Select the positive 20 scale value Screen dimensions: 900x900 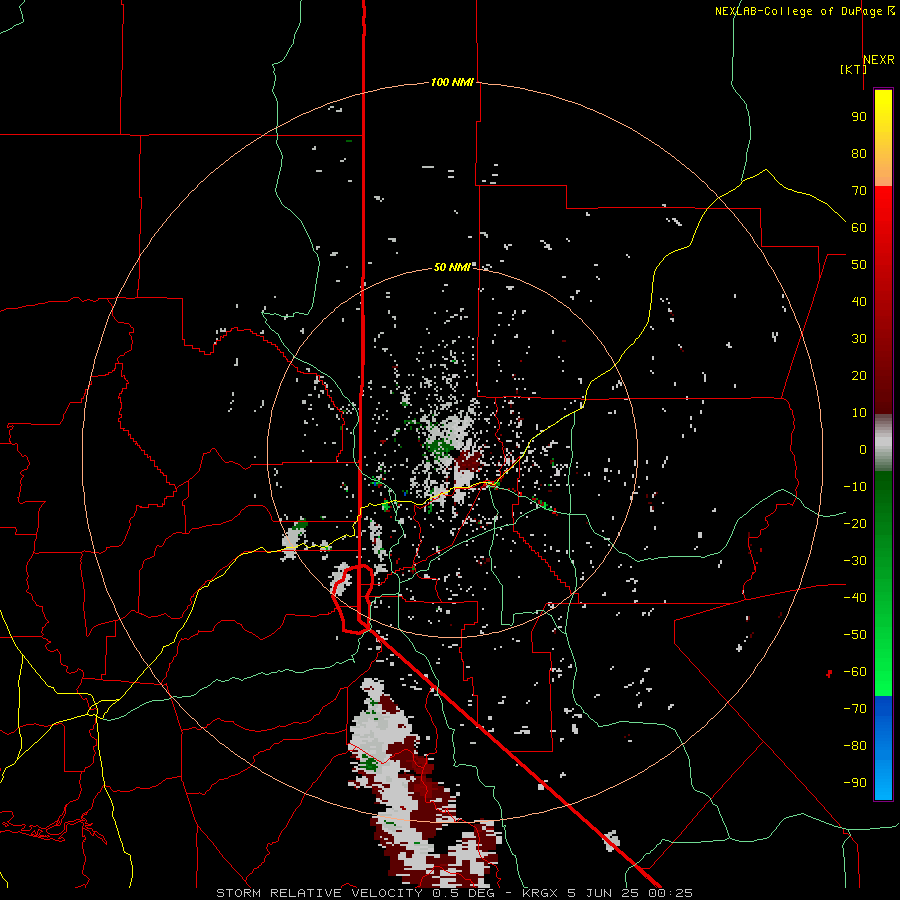point(859,375)
